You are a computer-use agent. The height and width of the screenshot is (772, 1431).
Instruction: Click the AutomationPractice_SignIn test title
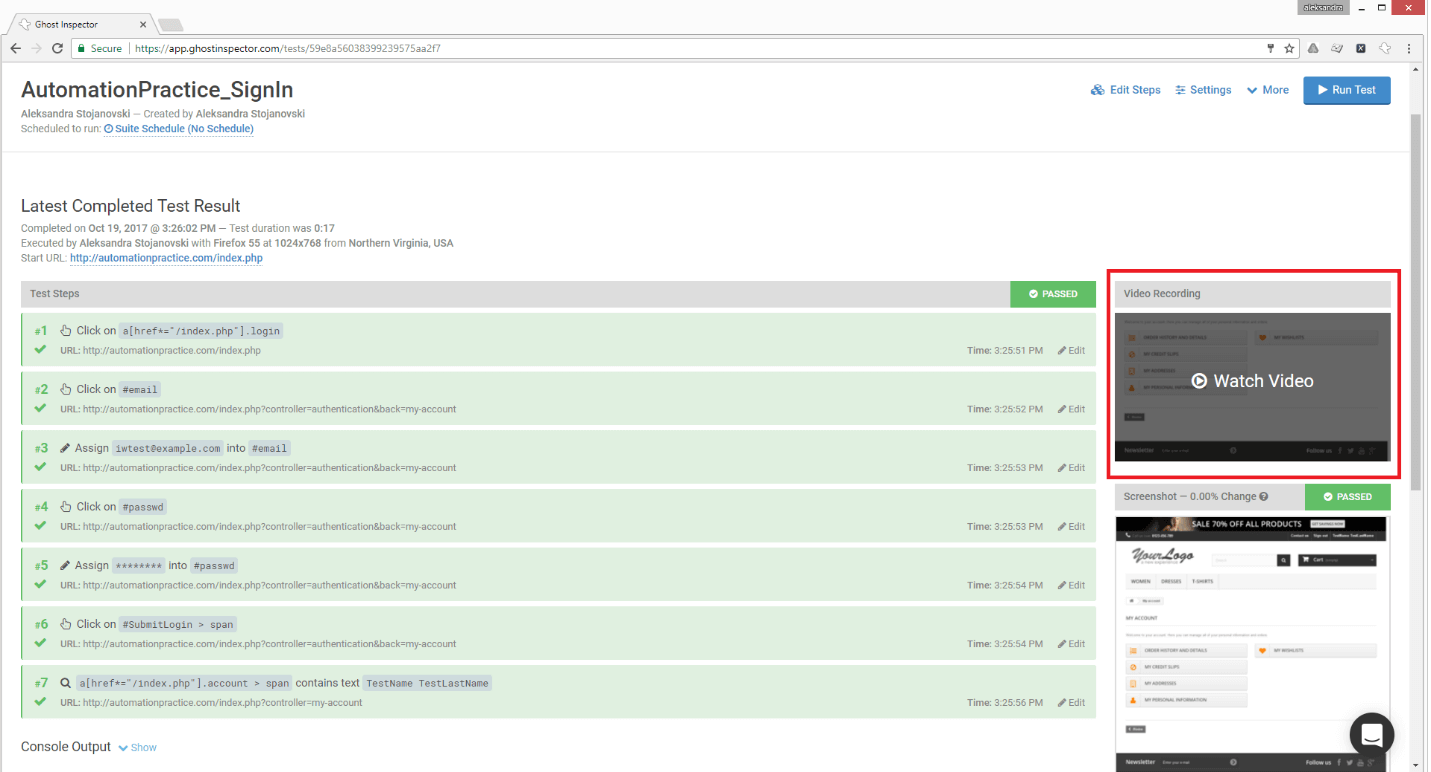157,90
